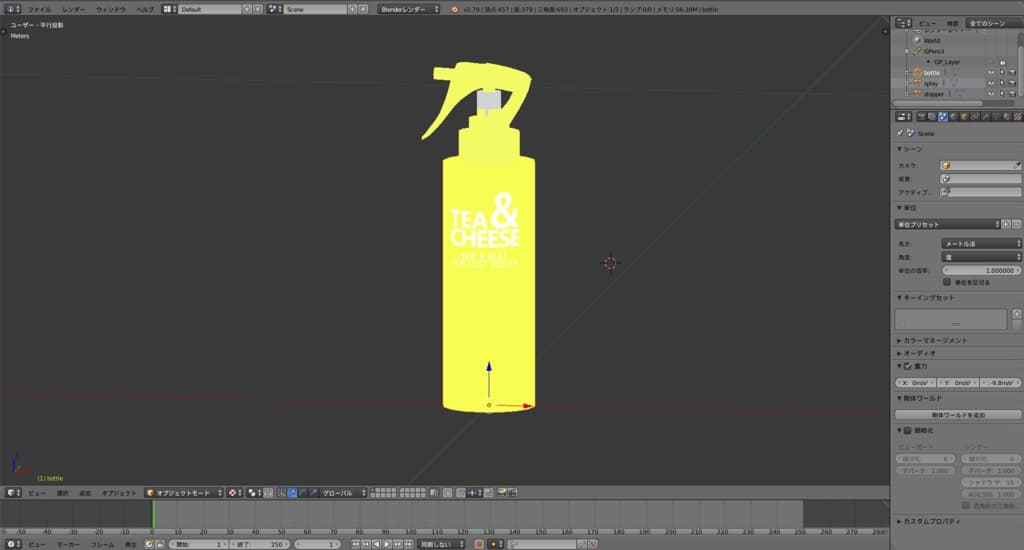The image size is (1024, 550).
Task: Open the グローバル orientation dropdown
Action: point(342,493)
